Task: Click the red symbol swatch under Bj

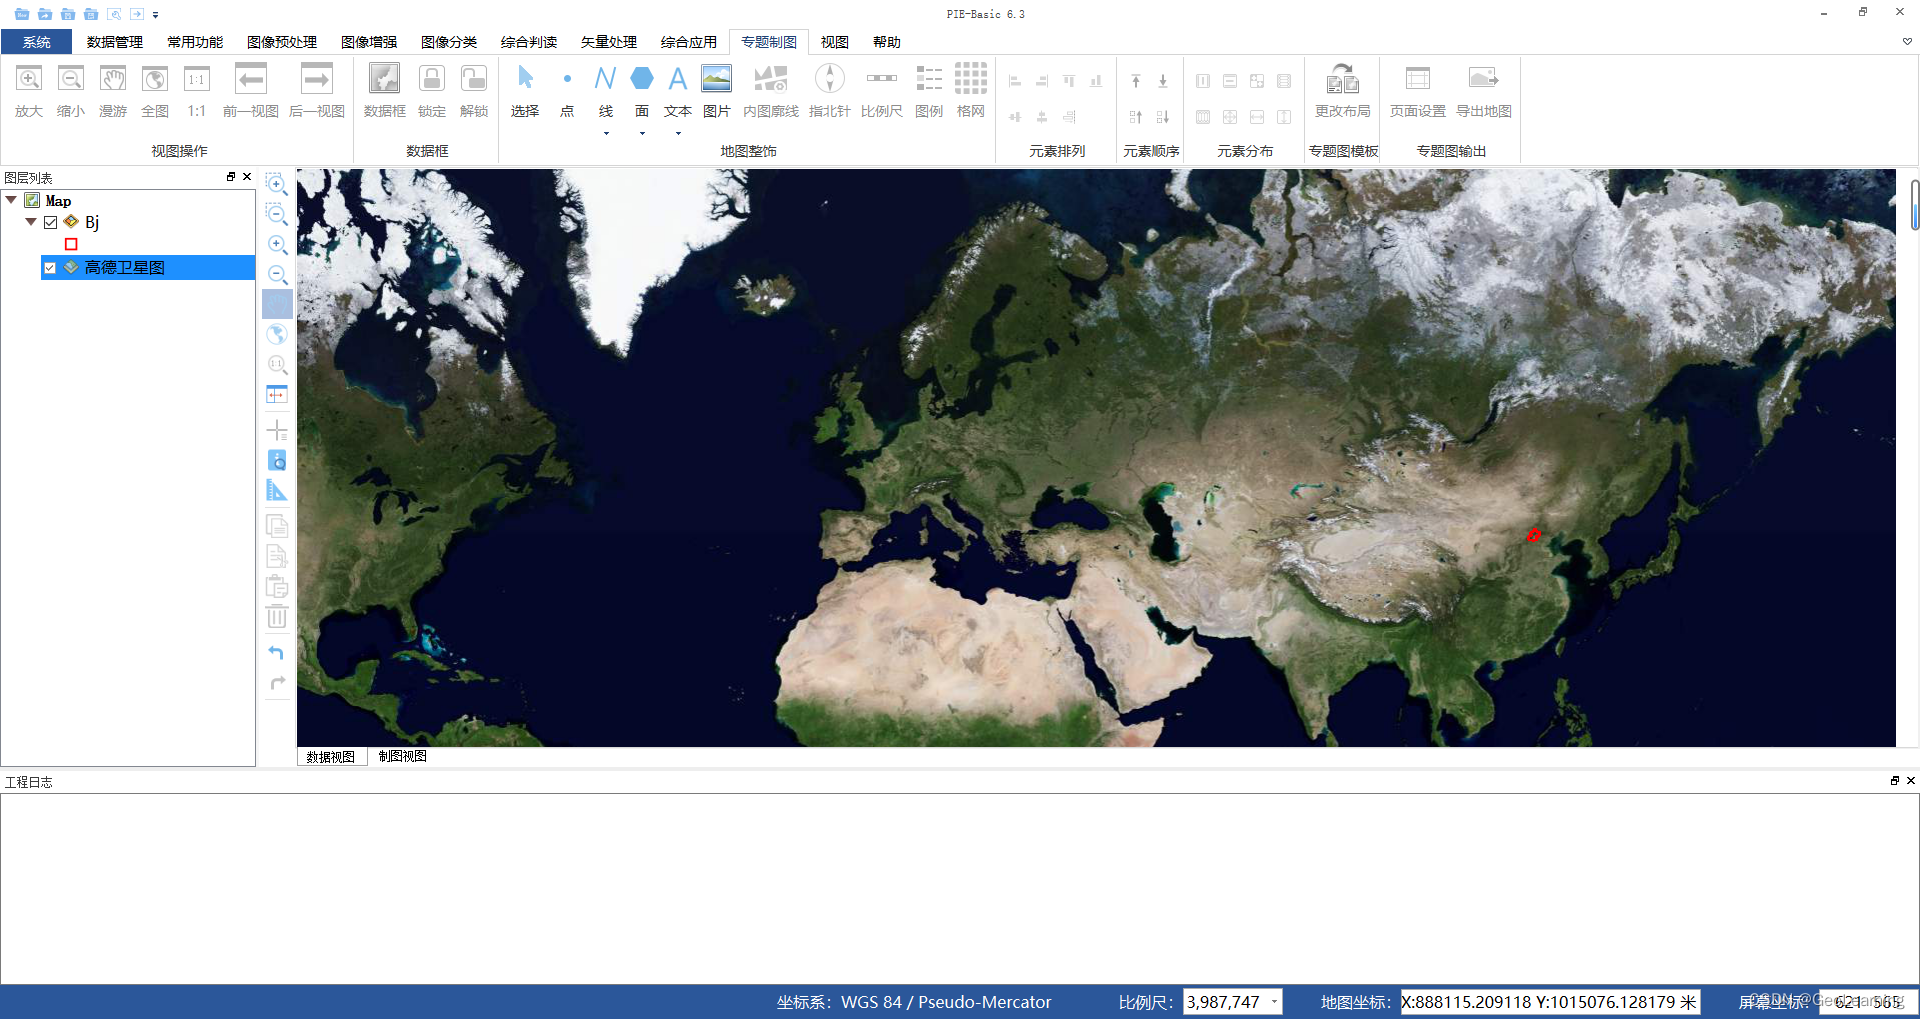Action: 71,244
